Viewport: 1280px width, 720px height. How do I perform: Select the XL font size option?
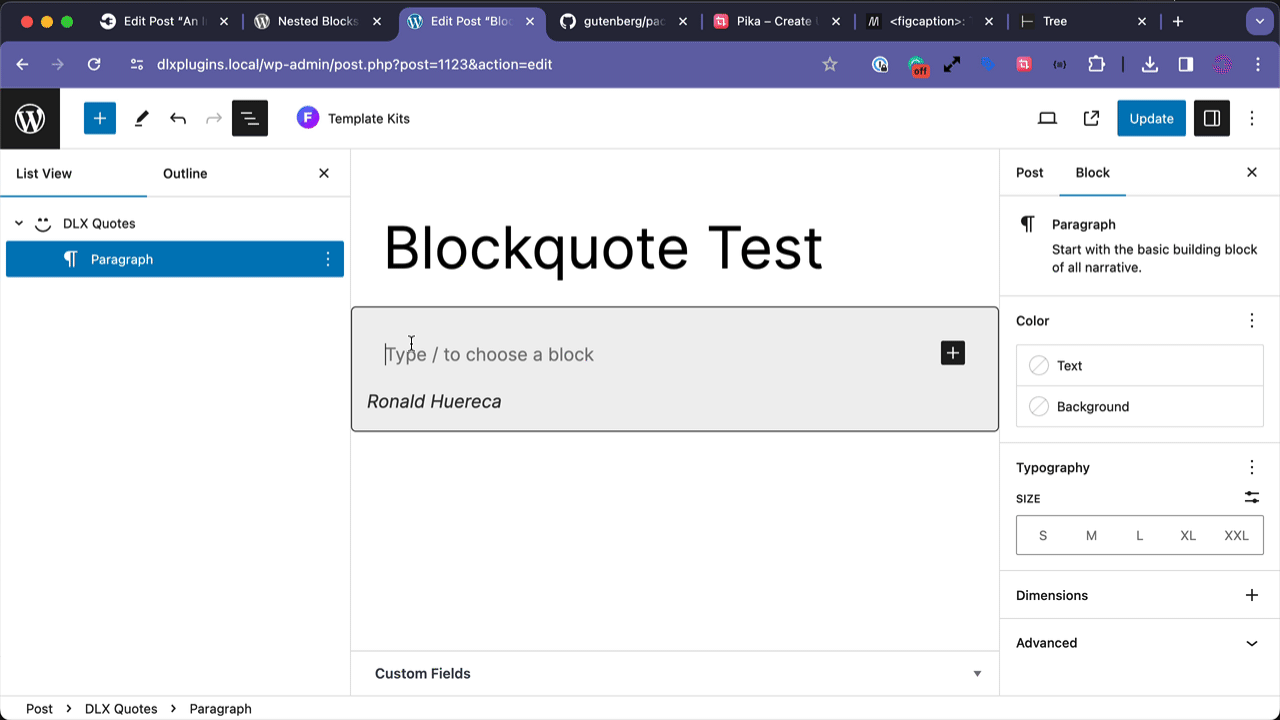[x=1188, y=535]
